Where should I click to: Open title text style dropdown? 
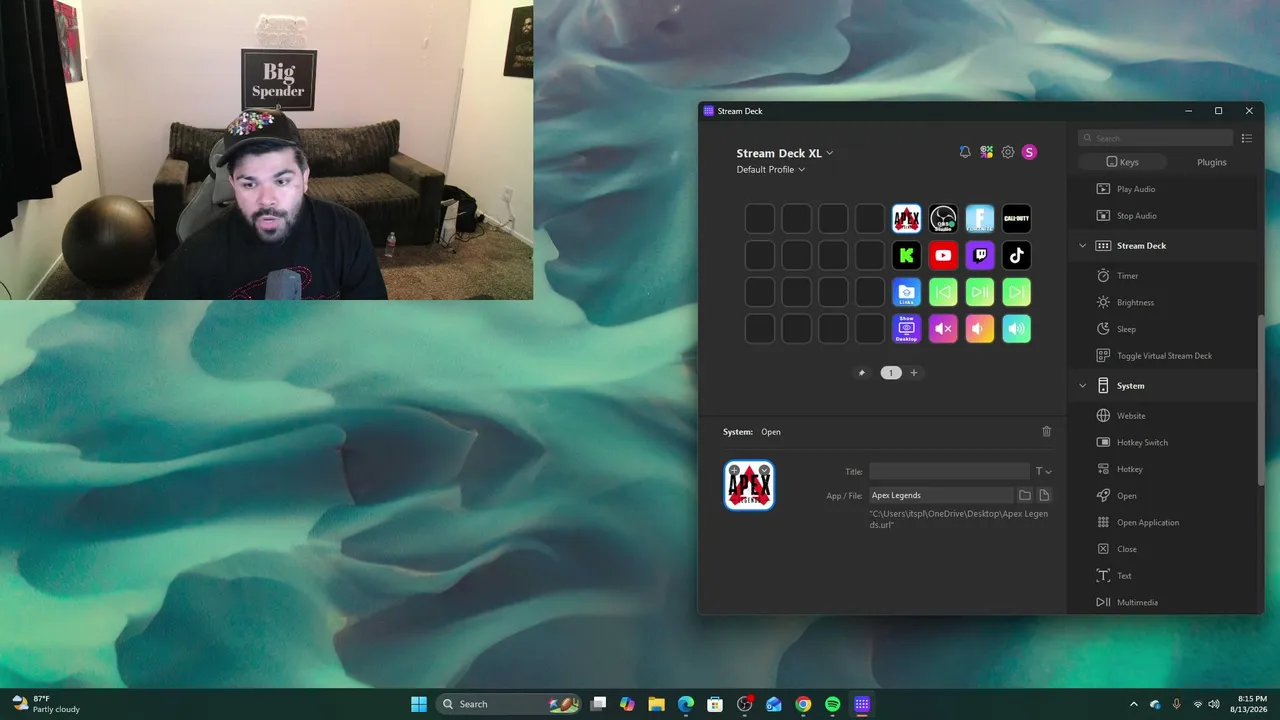1043,471
